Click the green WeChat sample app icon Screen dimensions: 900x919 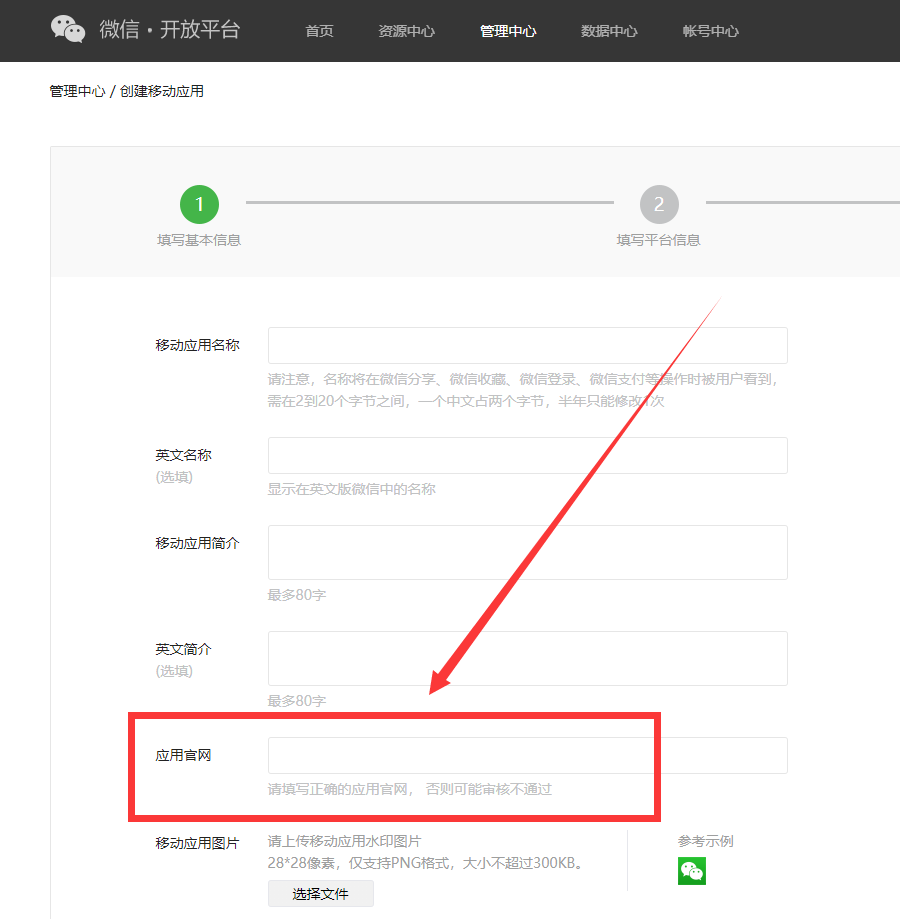pyautogui.click(x=692, y=871)
